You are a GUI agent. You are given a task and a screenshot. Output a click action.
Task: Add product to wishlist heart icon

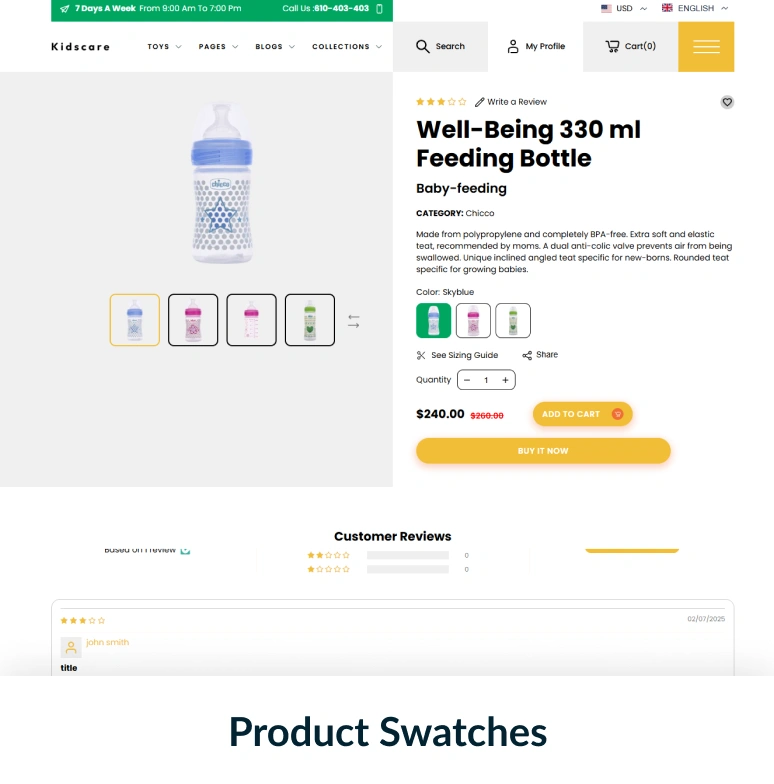click(727, 102)
